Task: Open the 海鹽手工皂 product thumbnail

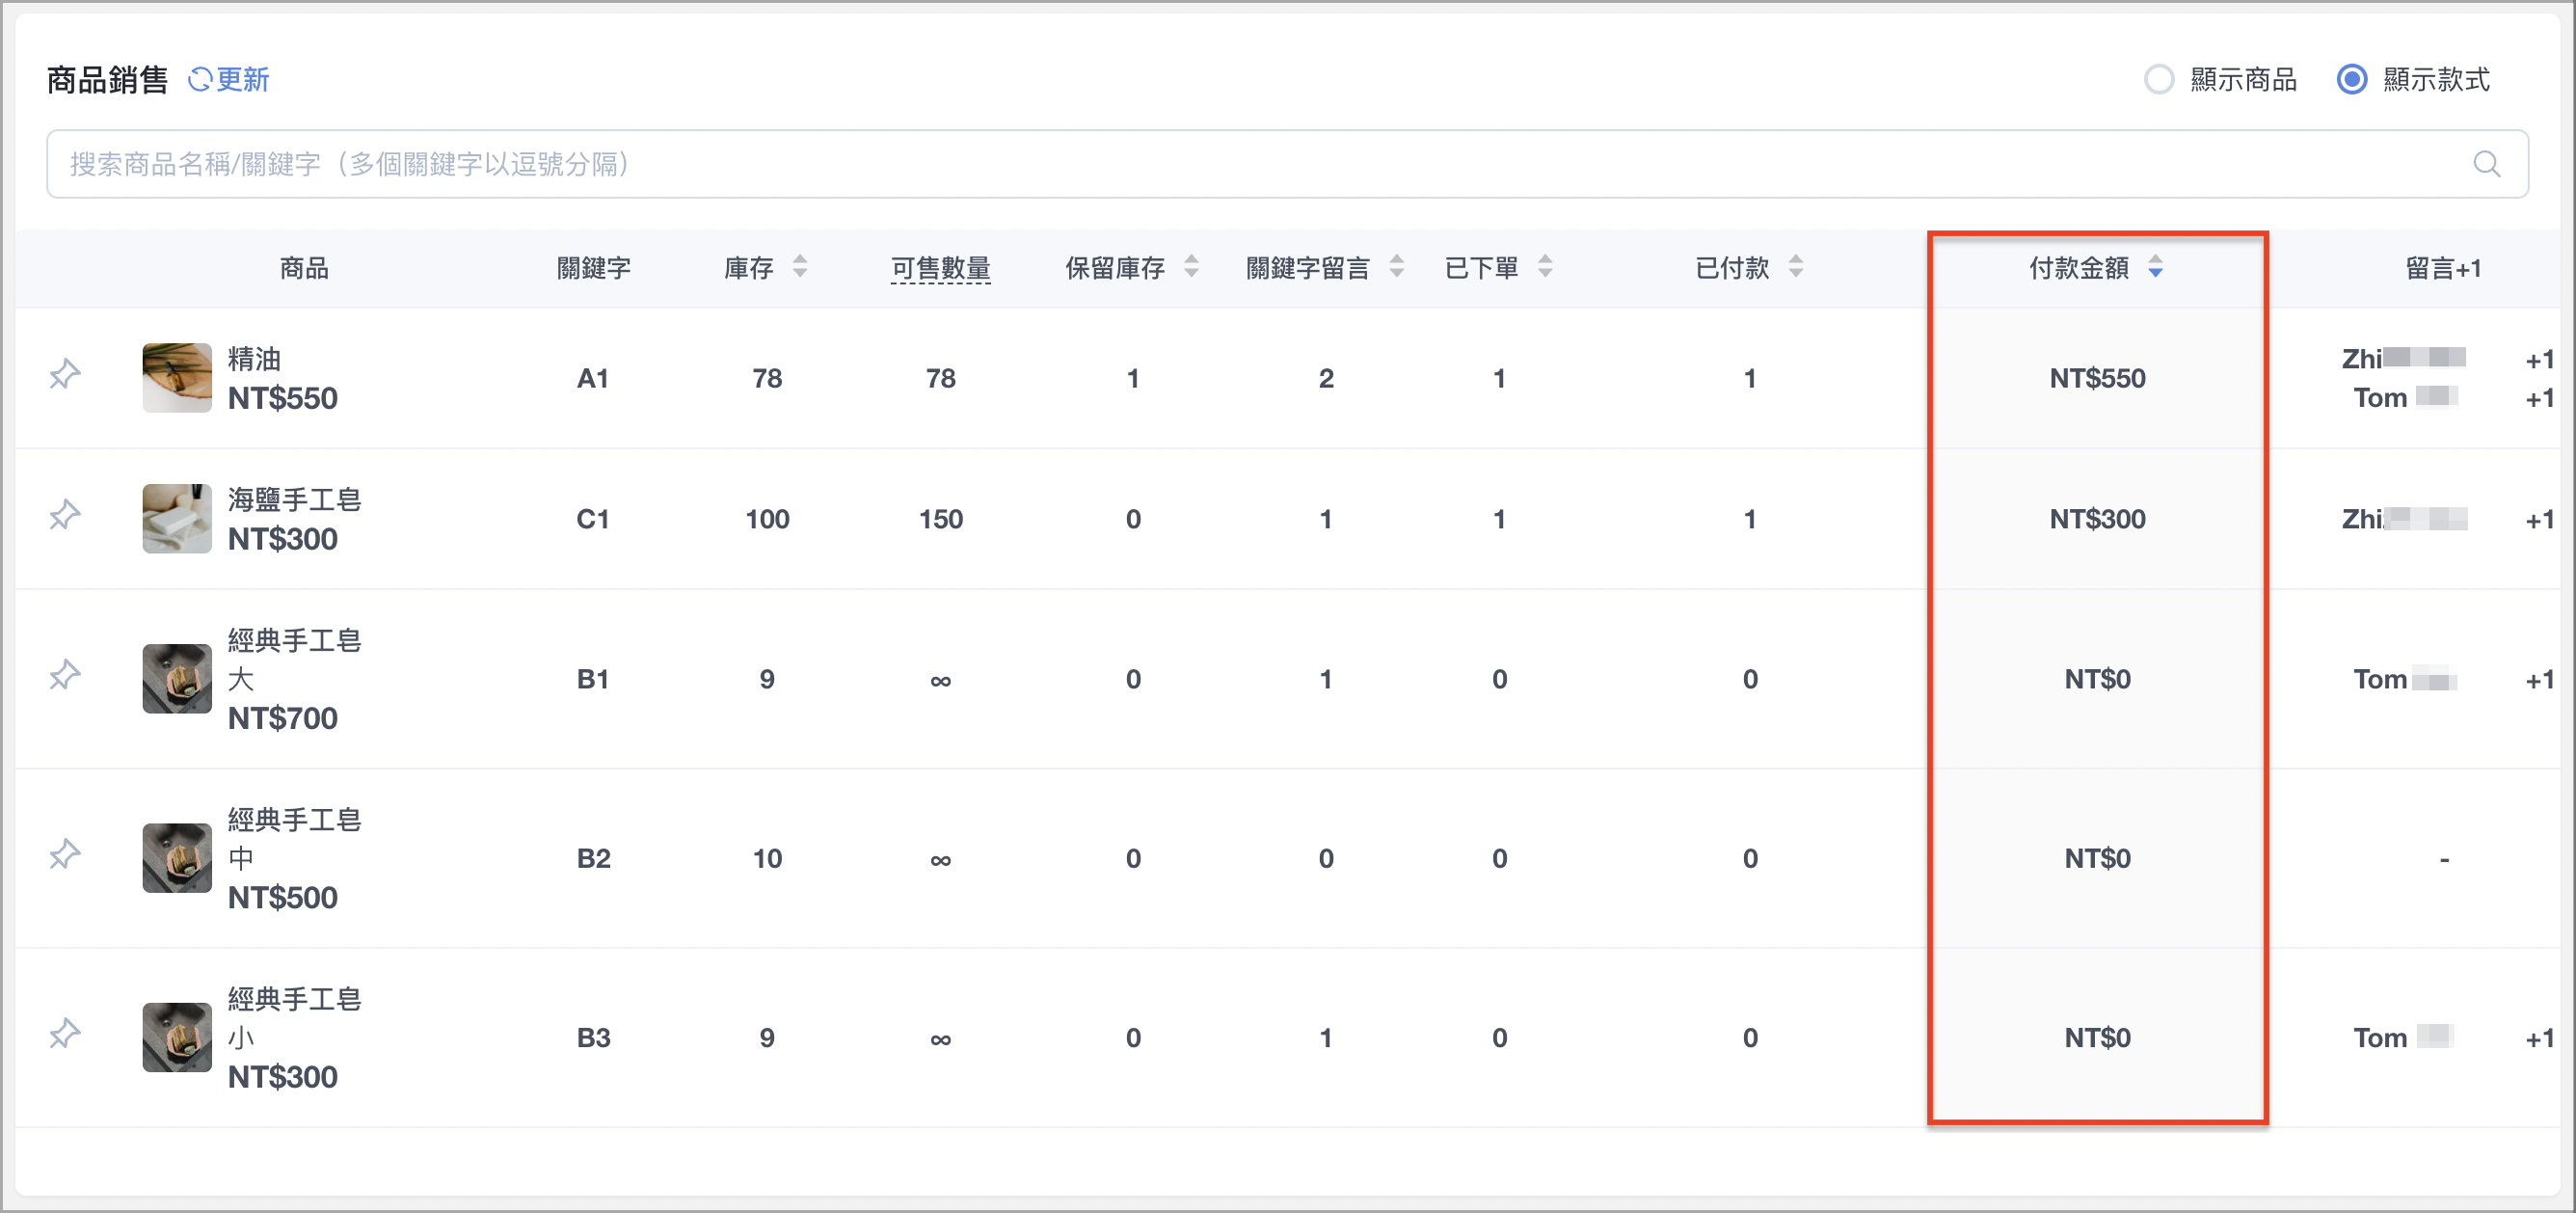Action: pos(177,519)
